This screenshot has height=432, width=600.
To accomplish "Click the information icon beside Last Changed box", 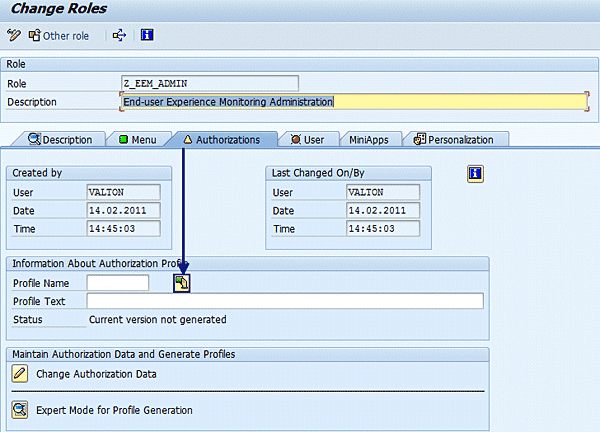I will [x=476, y=174].
